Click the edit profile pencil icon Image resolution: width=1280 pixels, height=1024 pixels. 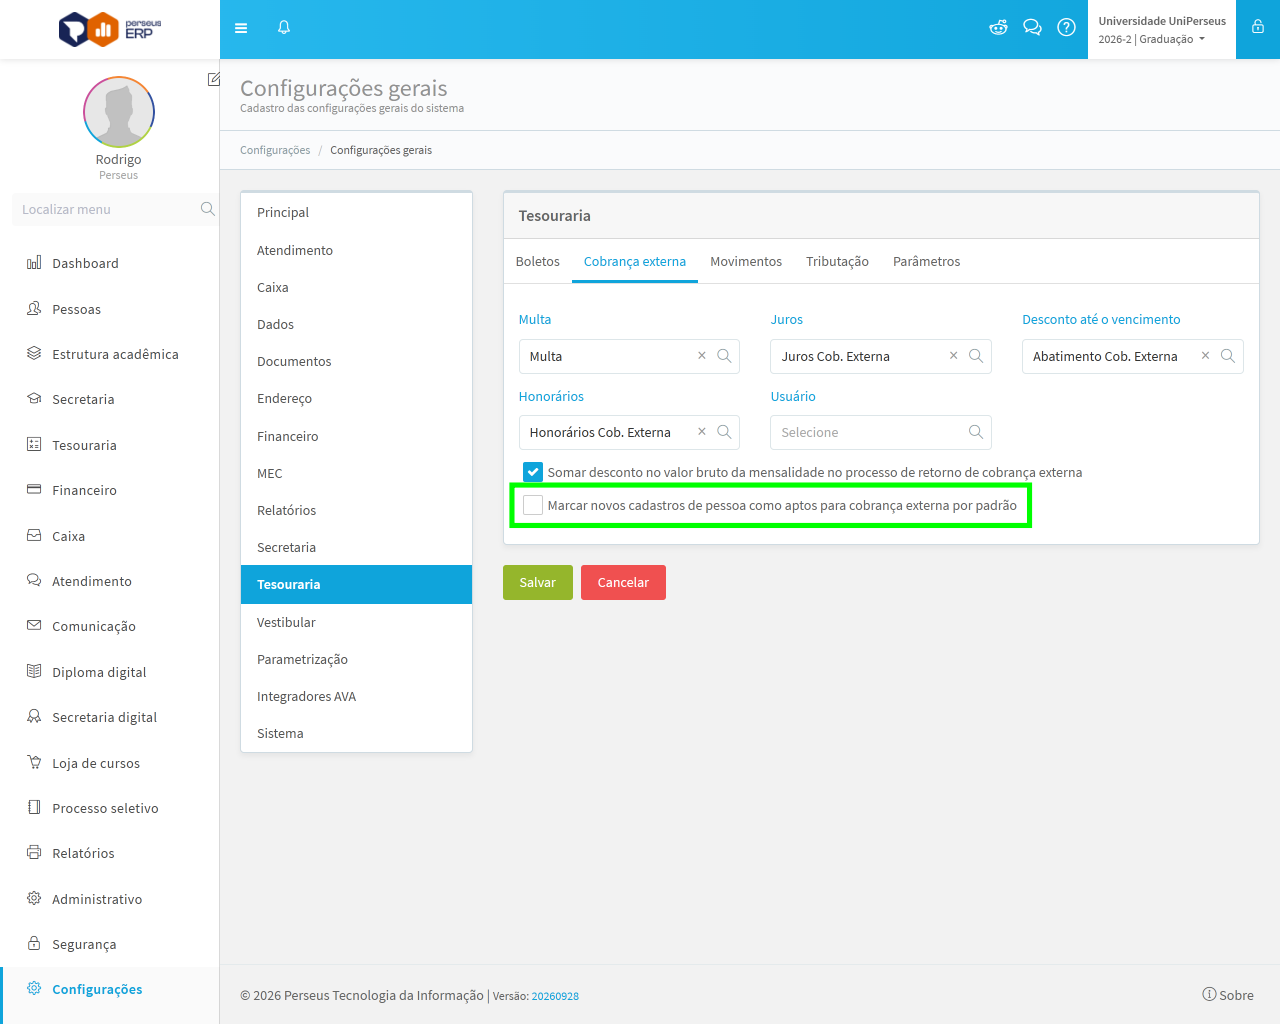click(x=213, y=79)
